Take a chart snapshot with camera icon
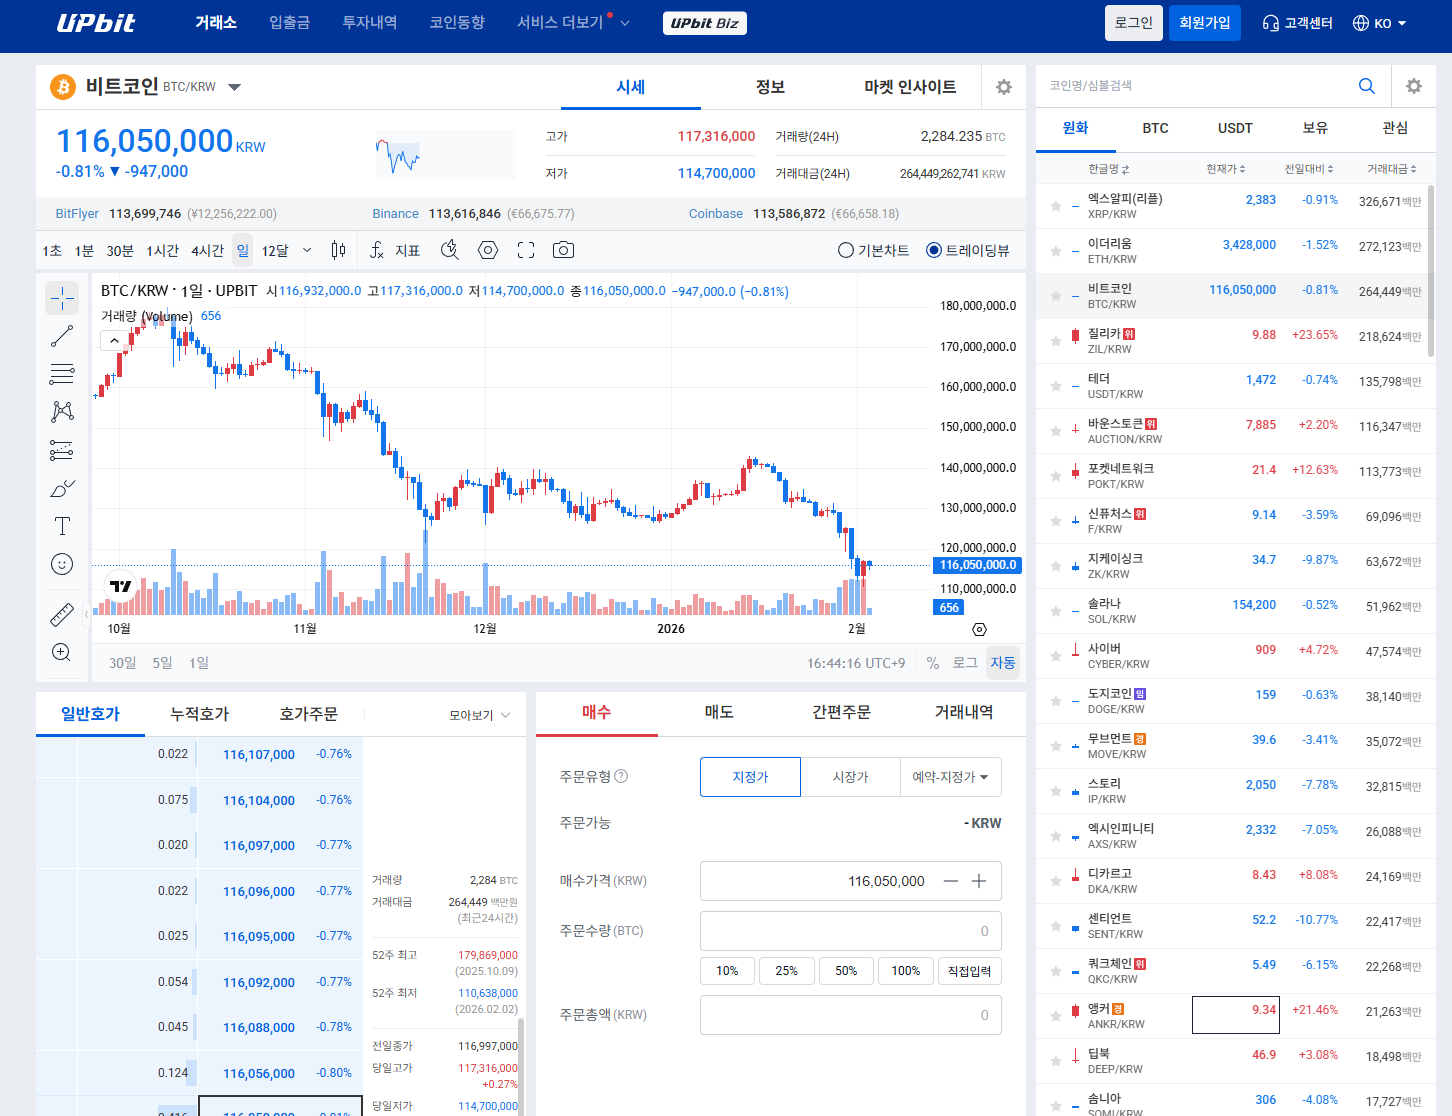 coord(564,250)
